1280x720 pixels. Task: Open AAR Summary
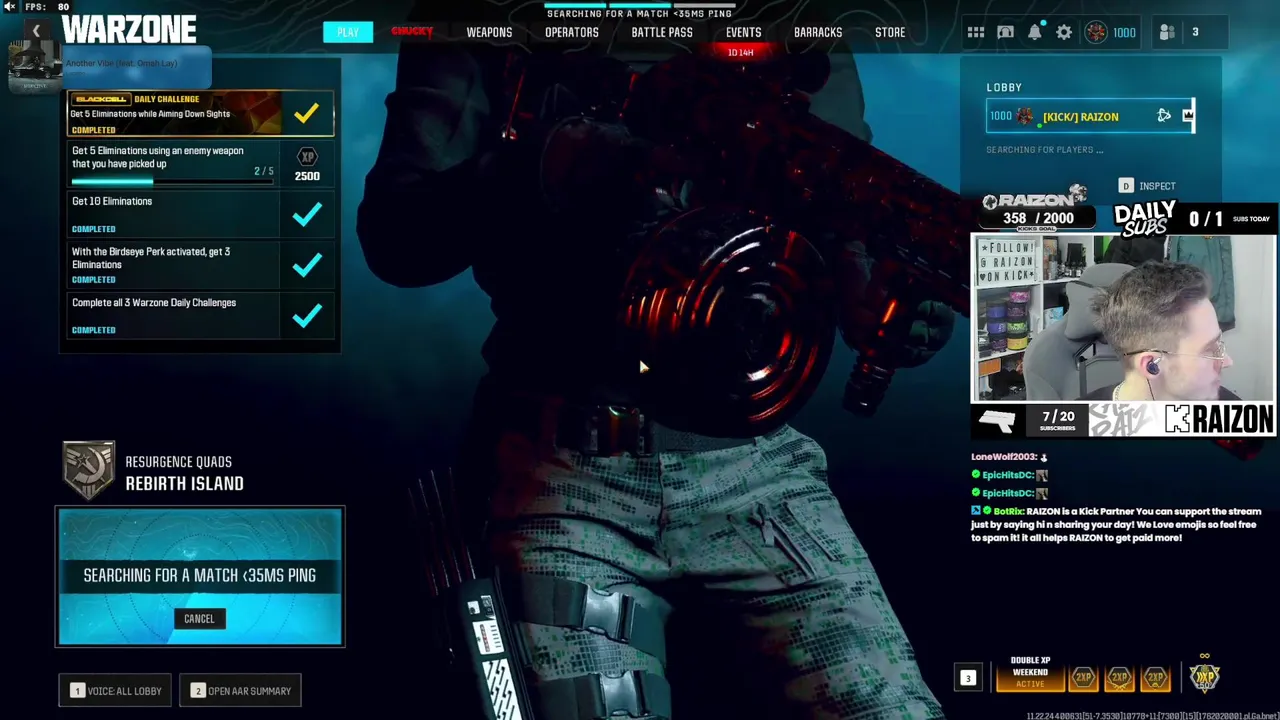point(241,691)
